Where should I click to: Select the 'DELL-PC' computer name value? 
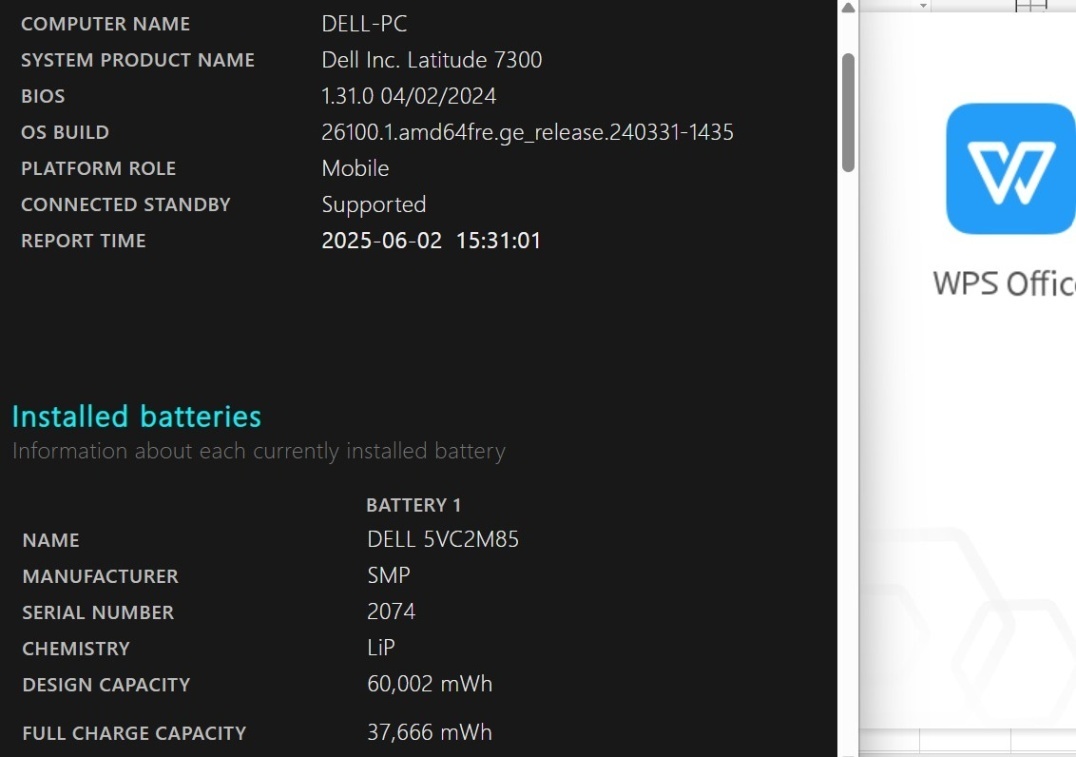point(364,23)
